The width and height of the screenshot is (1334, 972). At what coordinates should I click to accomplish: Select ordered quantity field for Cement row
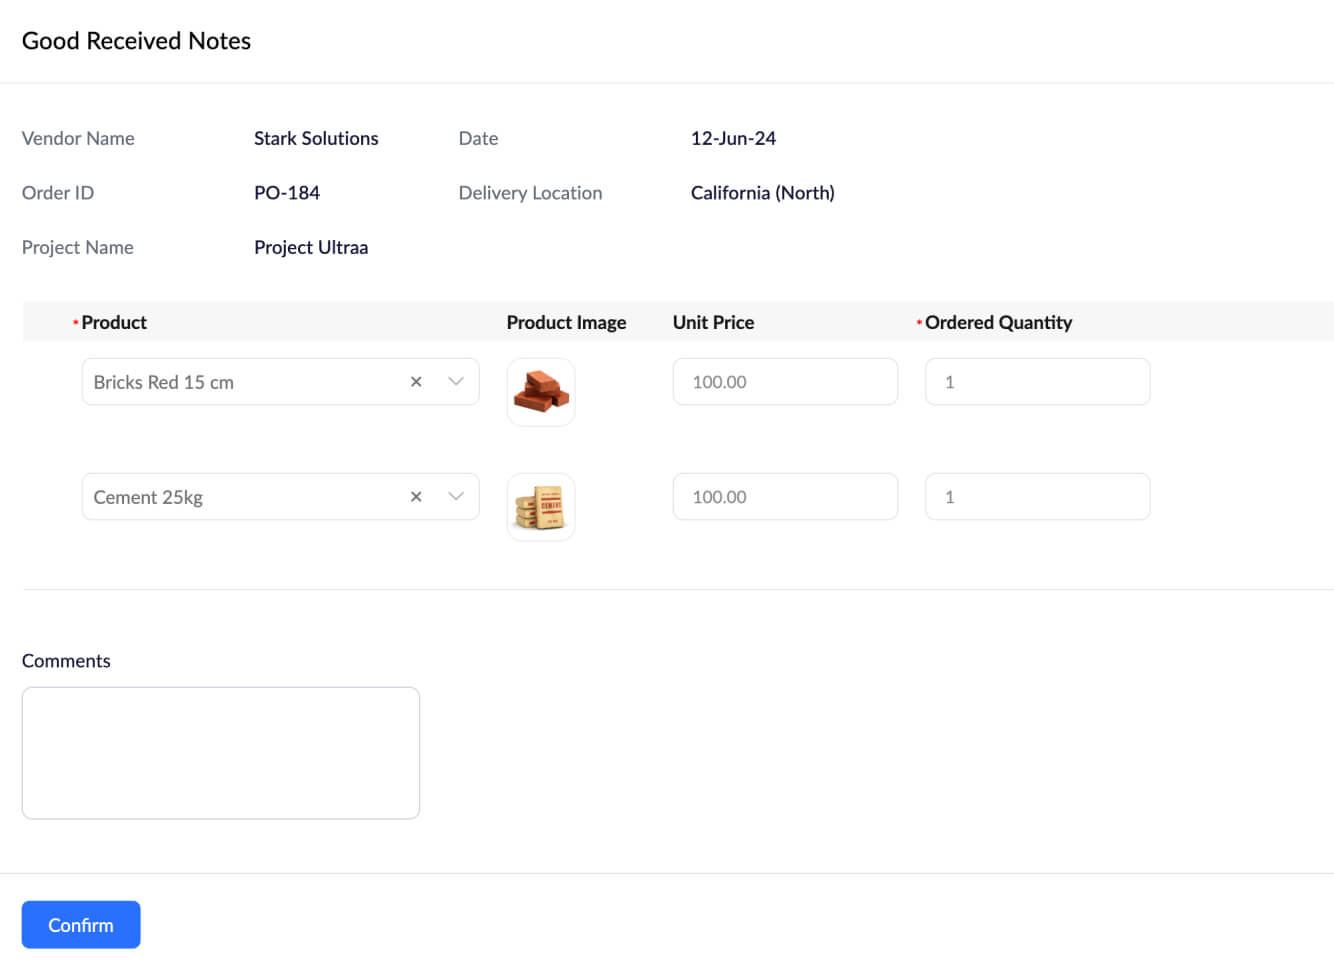1037,497
